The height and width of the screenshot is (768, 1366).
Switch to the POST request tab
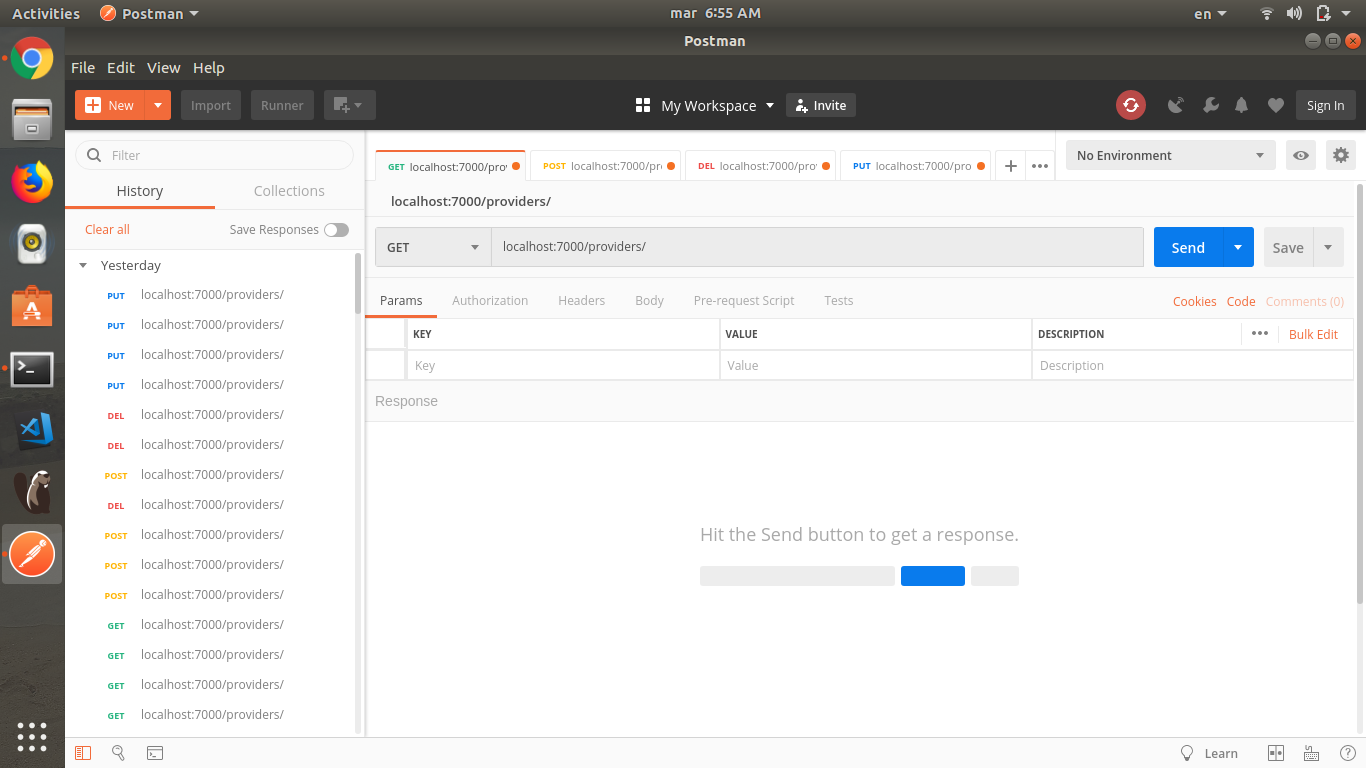coord(605,166)
